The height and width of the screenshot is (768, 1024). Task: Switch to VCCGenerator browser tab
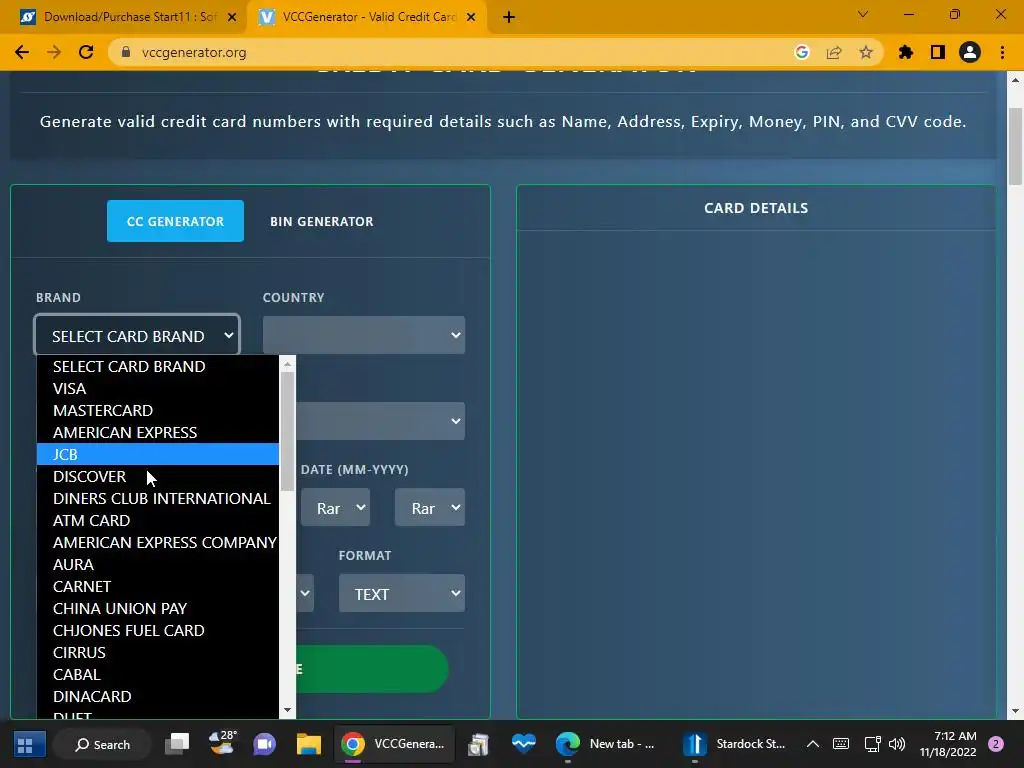[x=366, y=17]
